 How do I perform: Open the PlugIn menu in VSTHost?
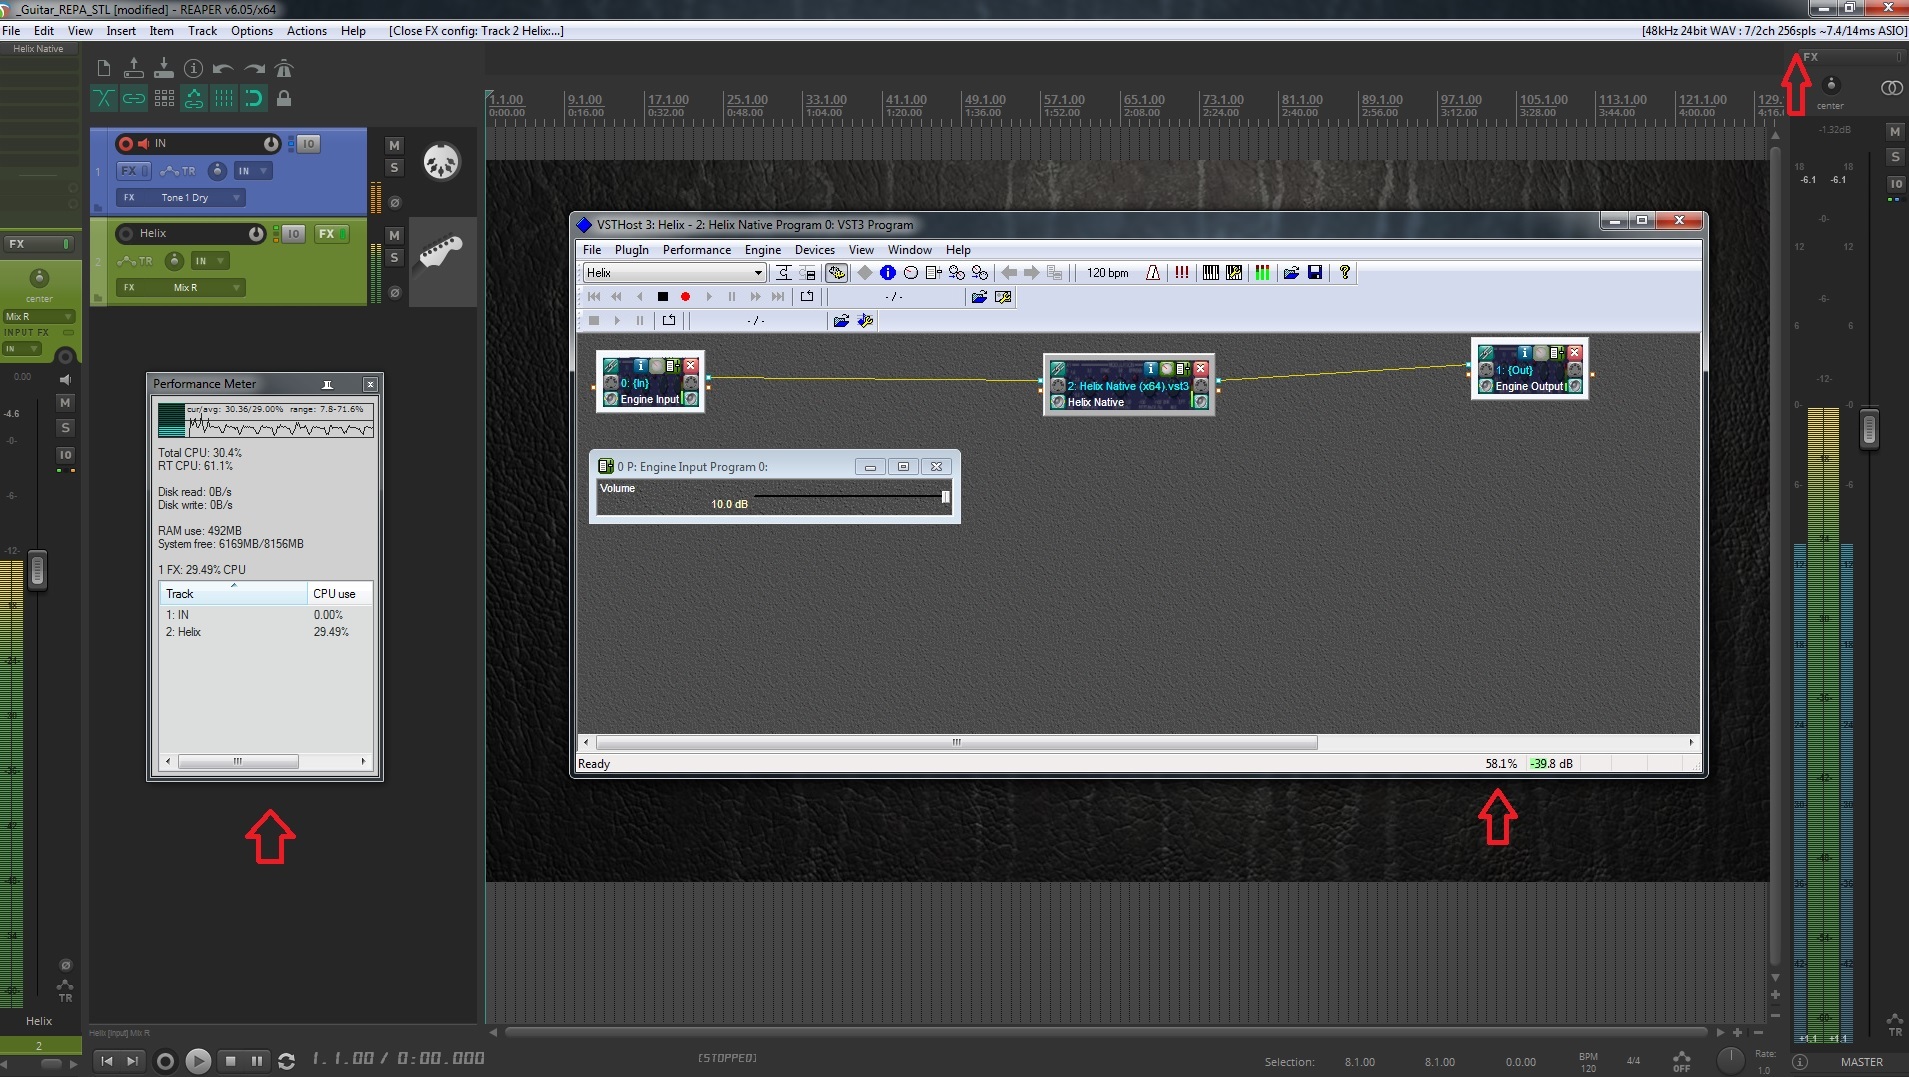[631, 250]
